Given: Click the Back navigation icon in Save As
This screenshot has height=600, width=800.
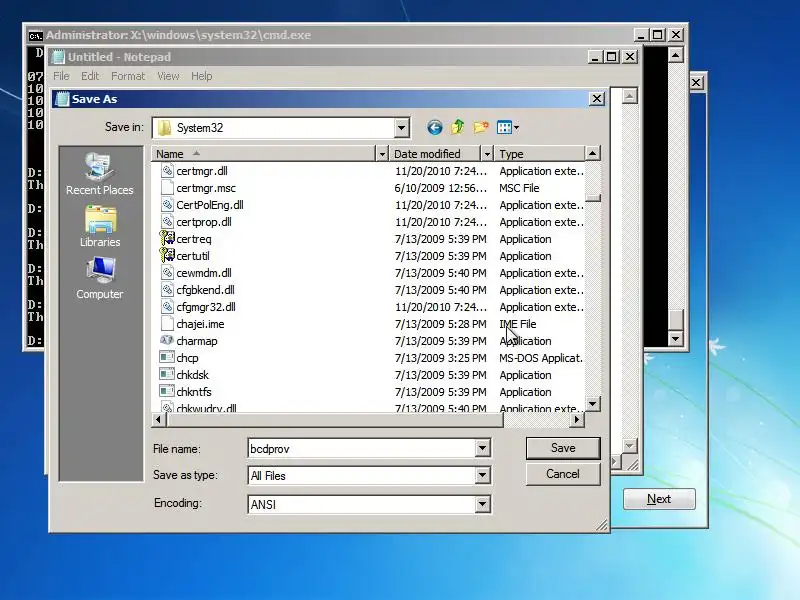Looking at the screenshot, I should point(434,127).
